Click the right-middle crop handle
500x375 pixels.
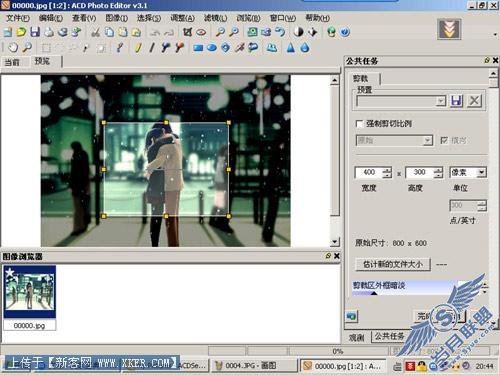coord(229,169)
